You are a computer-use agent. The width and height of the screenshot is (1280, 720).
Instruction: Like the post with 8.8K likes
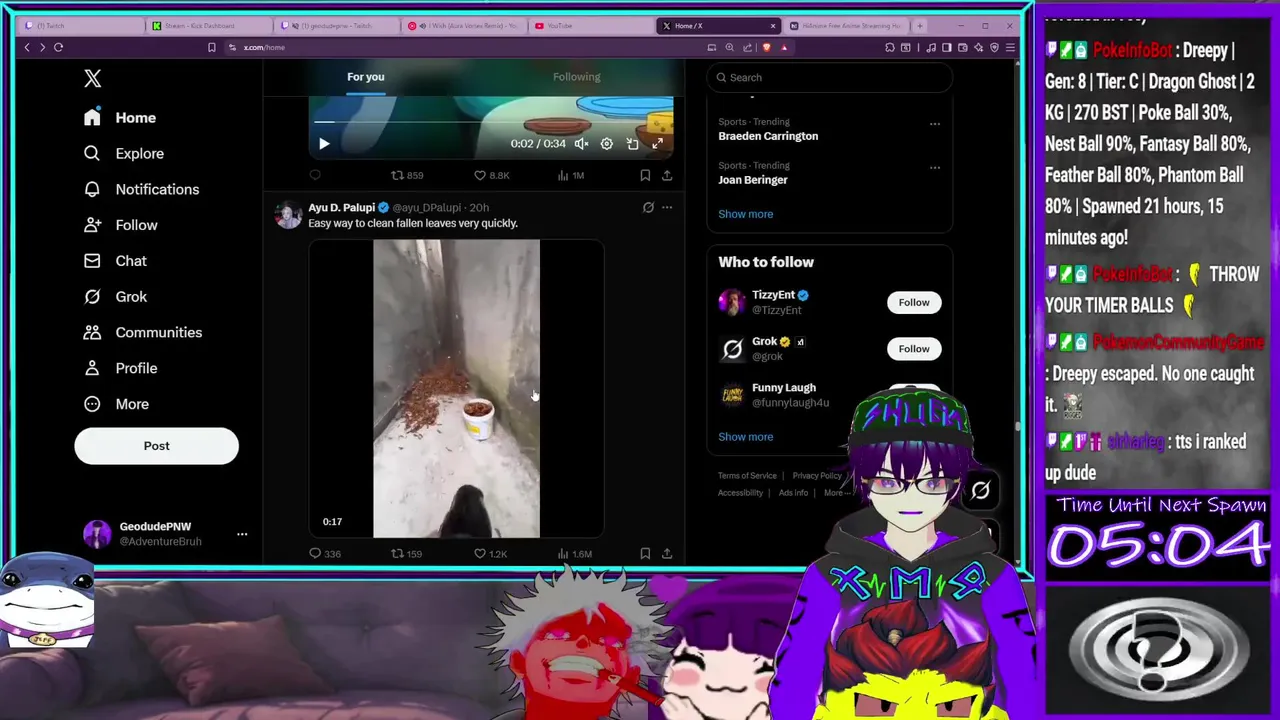(491, 175)
